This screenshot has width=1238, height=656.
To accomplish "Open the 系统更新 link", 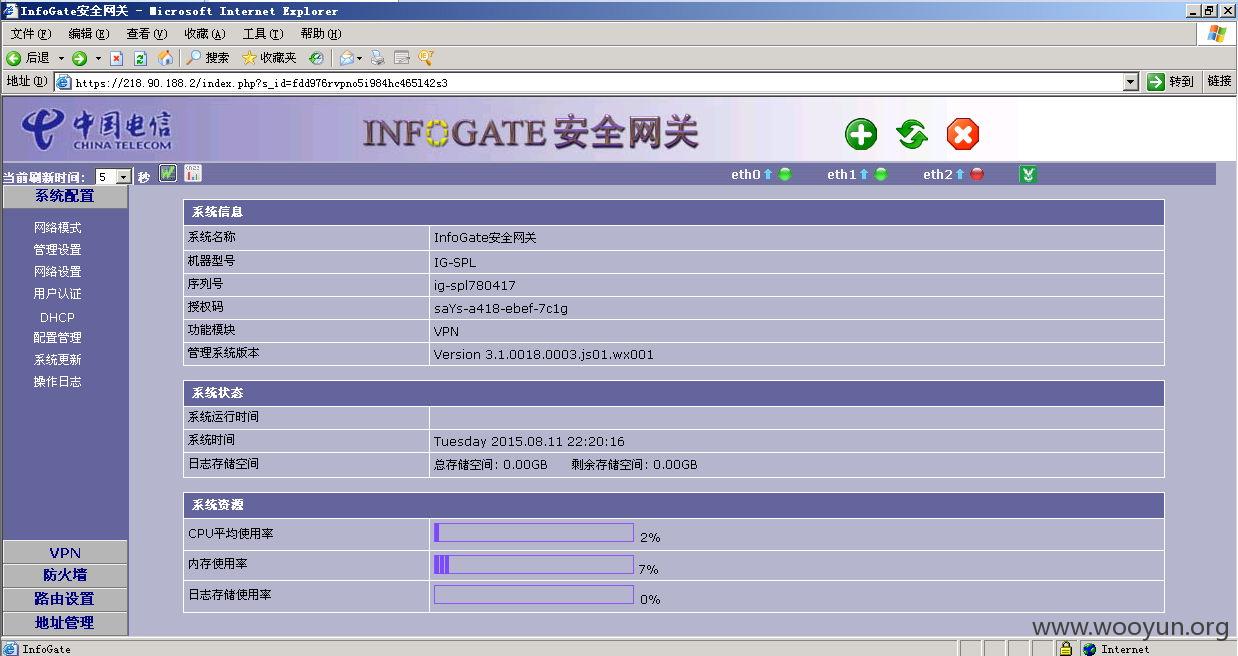I will pos(57,360).
